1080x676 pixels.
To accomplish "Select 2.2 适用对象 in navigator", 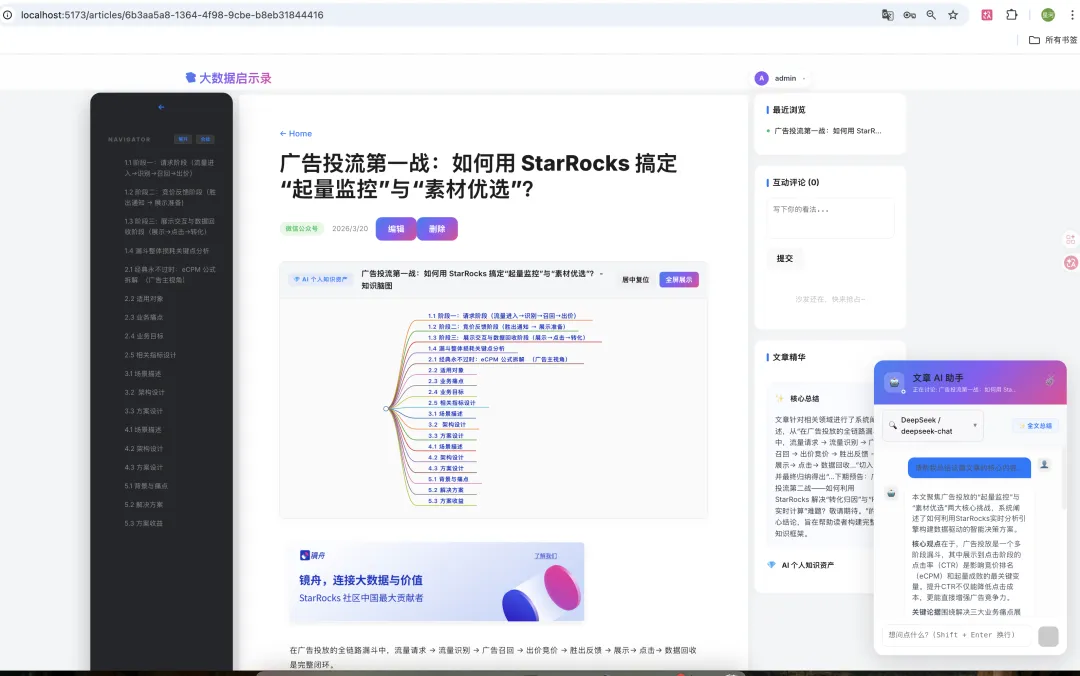I will 144,299.
